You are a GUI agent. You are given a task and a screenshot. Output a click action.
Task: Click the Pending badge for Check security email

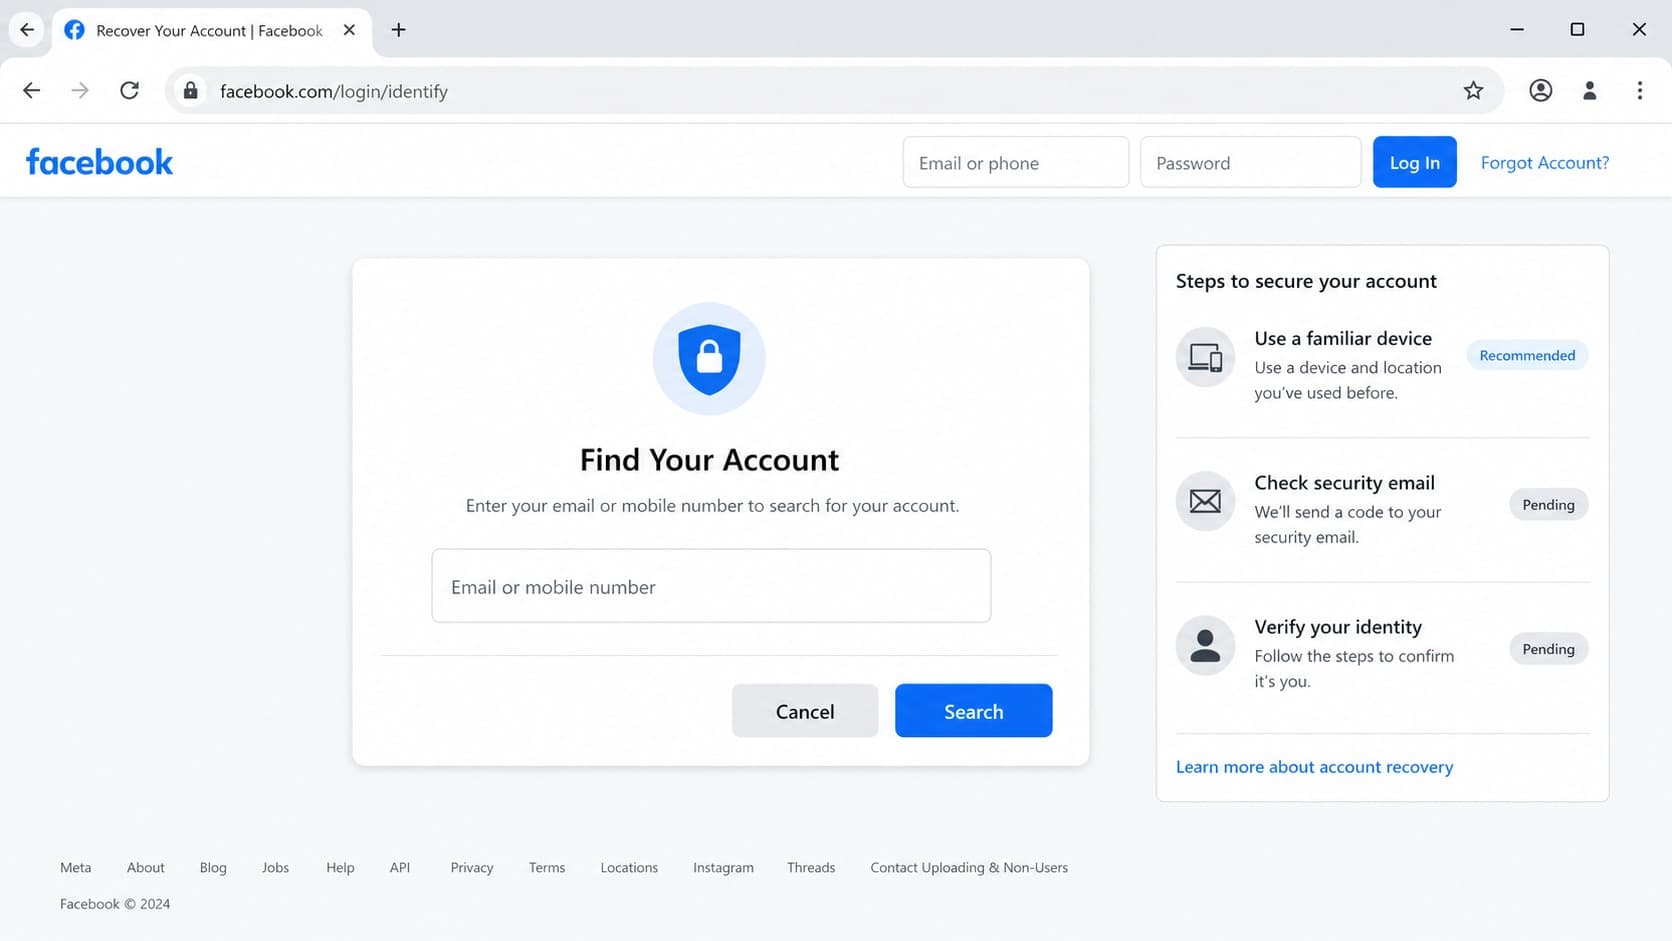[1548, 505]
